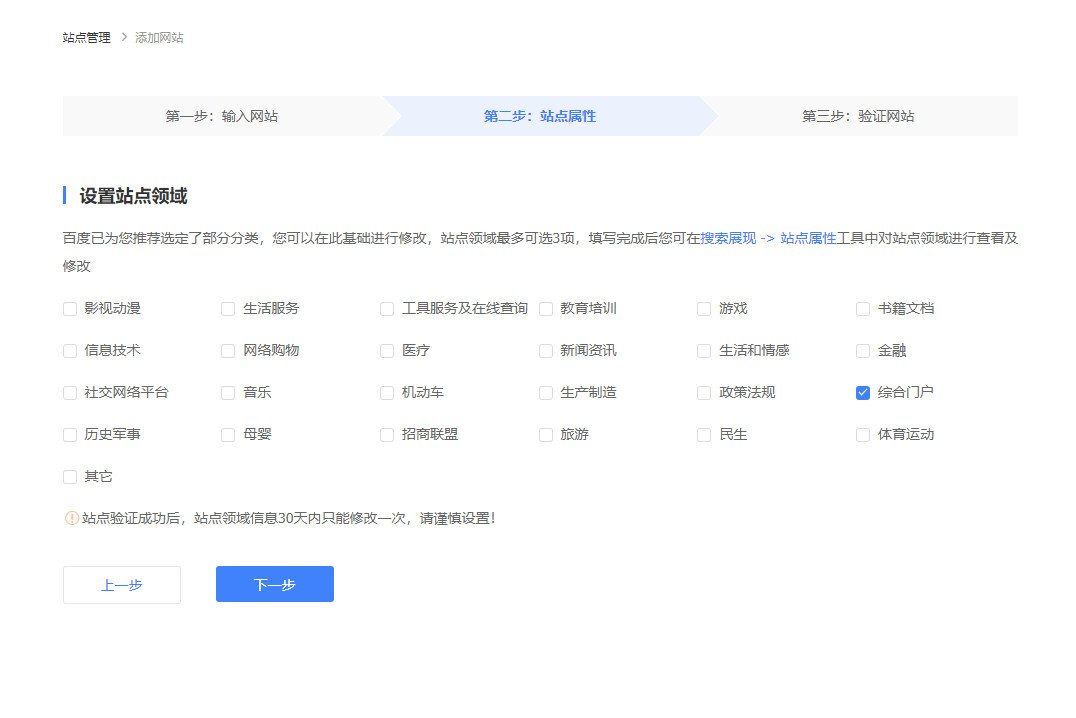Check the 影视动漫 checkbox

[70, 309]
